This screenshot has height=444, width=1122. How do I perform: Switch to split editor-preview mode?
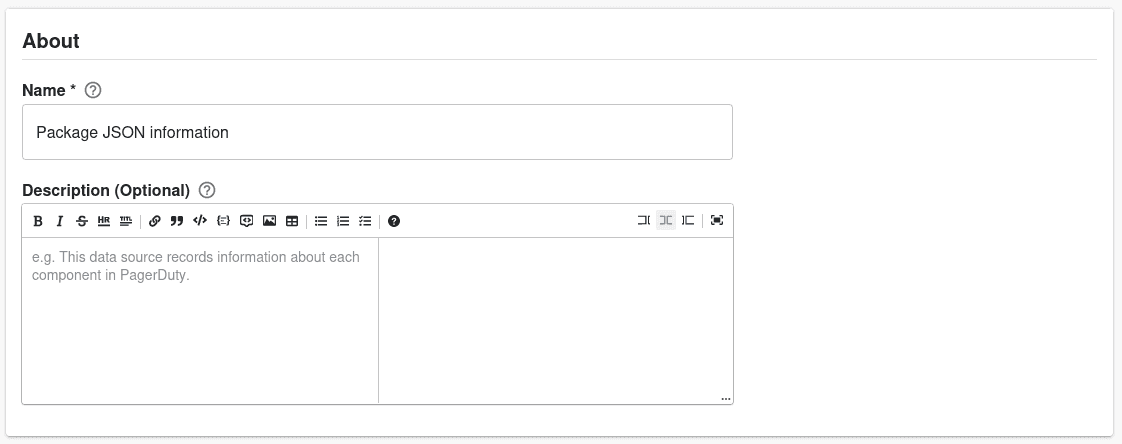665,221
